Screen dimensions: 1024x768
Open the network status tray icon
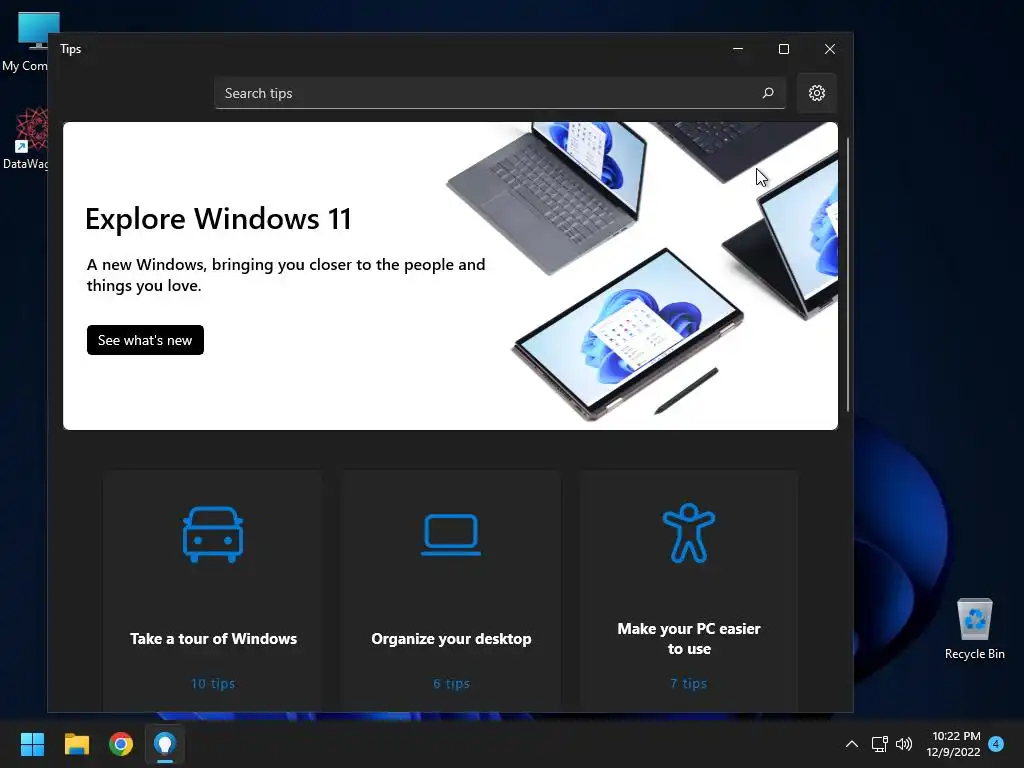coord(879,744)
